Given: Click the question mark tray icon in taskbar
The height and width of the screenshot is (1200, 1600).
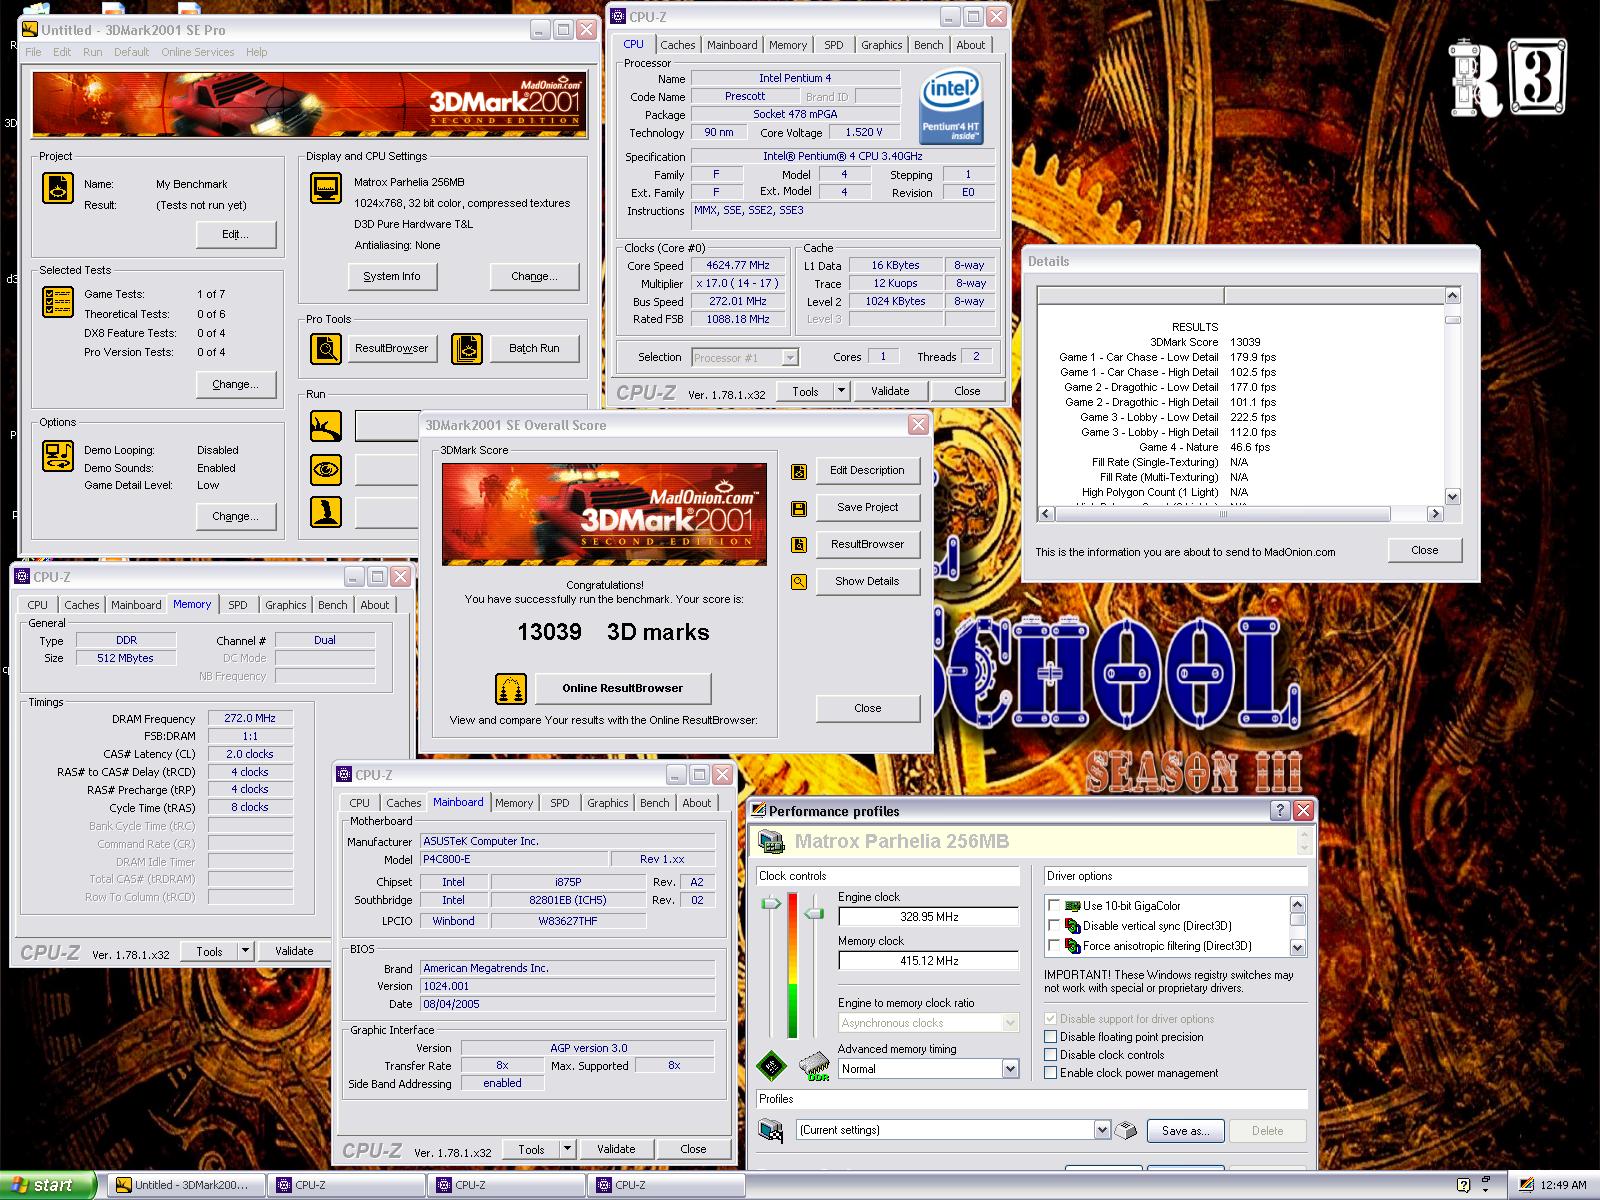Looking at the screenshot, I should tap(1463, 1186).
